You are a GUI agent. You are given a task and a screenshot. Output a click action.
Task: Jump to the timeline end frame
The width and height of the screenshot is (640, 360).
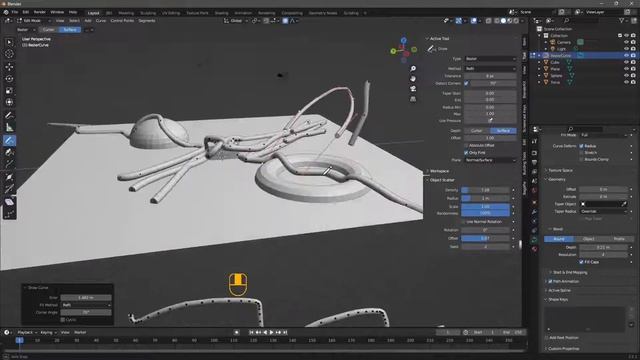coord(285,333)
